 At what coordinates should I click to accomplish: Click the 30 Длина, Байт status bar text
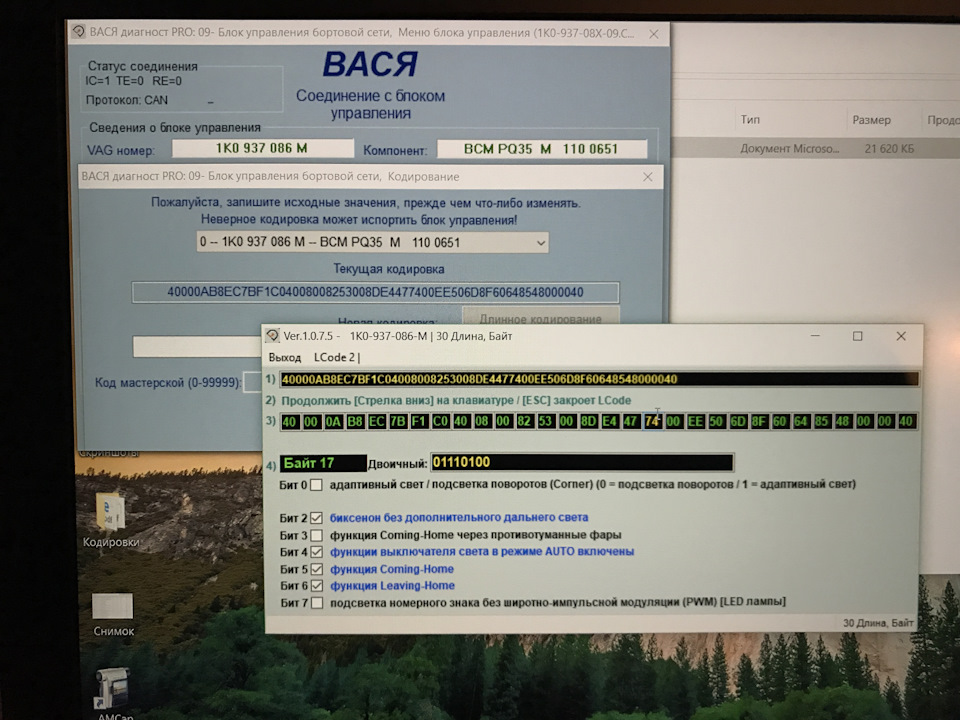(878, 623)
